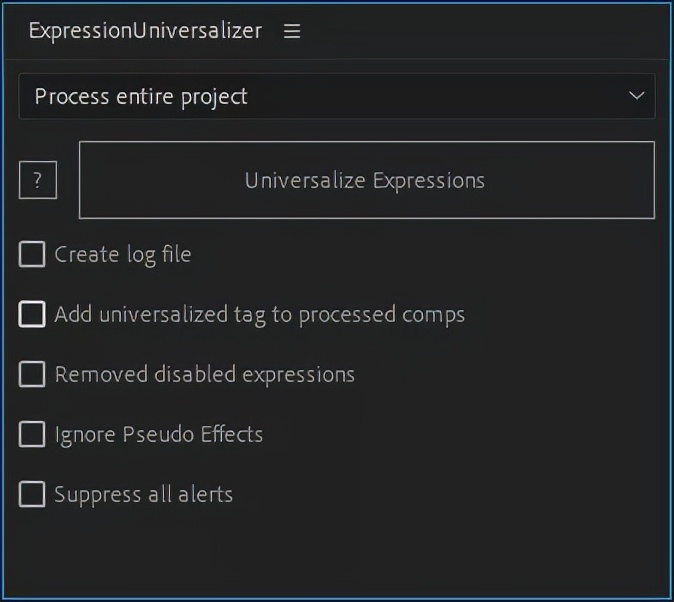Tick the Add universalized tag checkbox

(32, 314)
